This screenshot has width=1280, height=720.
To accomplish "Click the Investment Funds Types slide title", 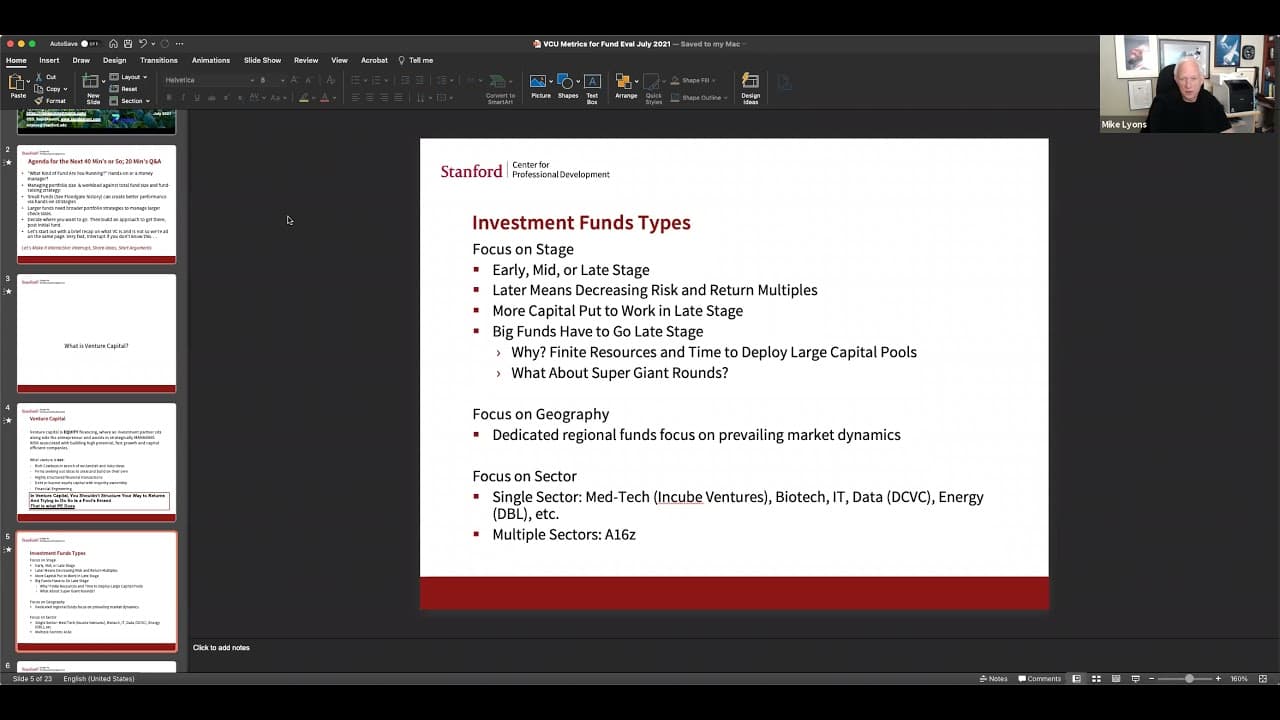I will click(x=581, y=223).
